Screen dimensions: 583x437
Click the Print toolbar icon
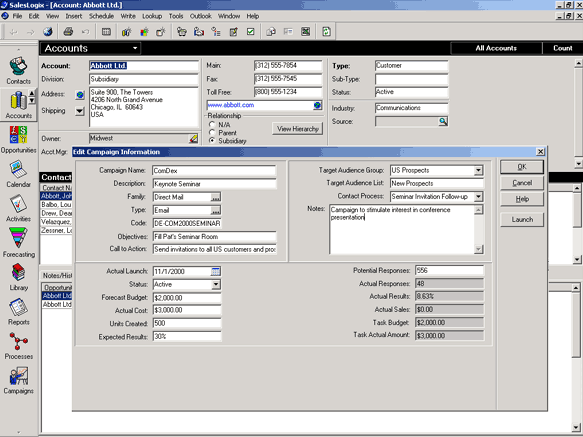pyautogui.click(x=68, y=32)
